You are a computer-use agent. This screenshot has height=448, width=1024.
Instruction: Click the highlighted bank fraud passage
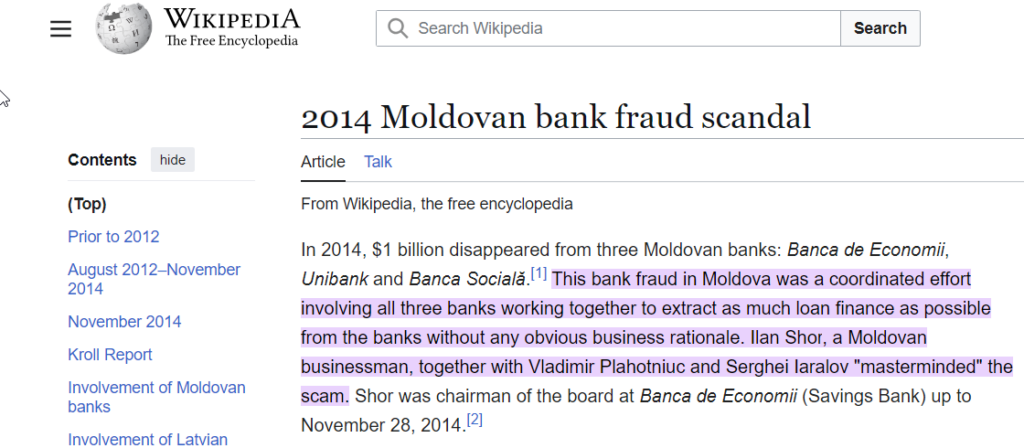pos(656,338)
